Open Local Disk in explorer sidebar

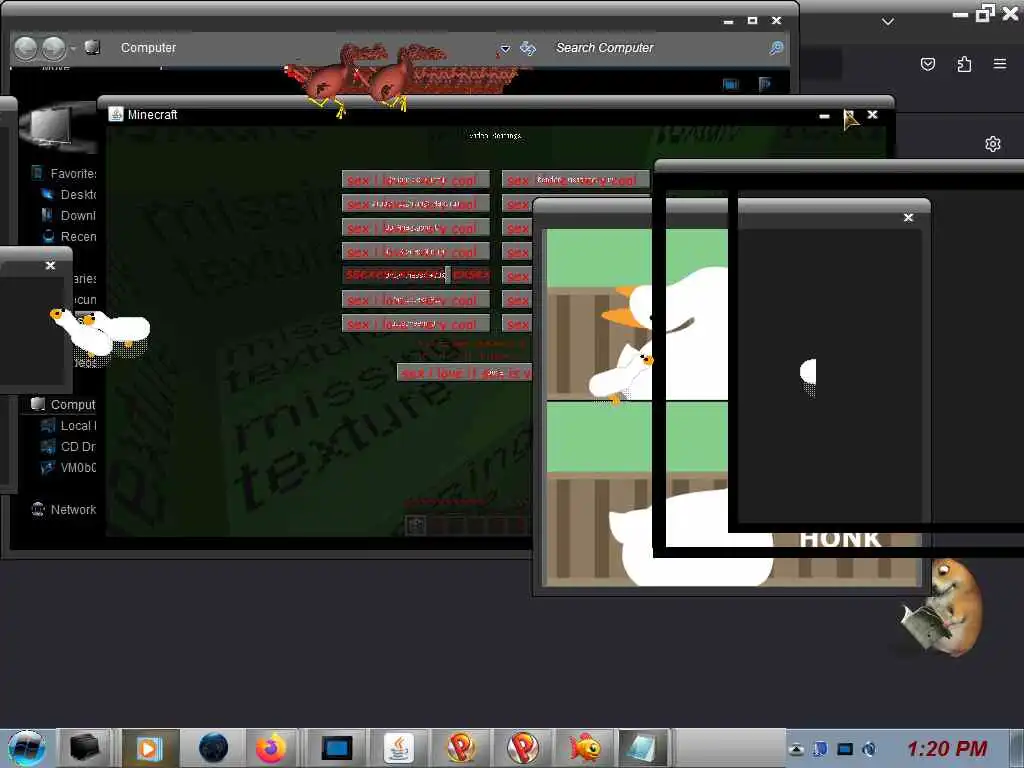point(69,425)
